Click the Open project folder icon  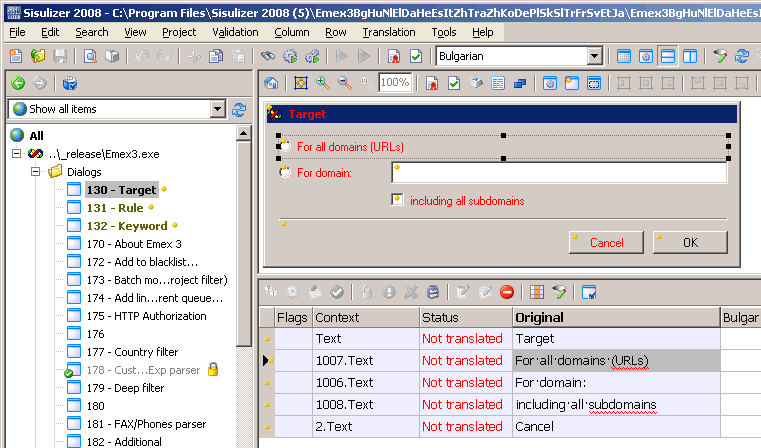38,56
